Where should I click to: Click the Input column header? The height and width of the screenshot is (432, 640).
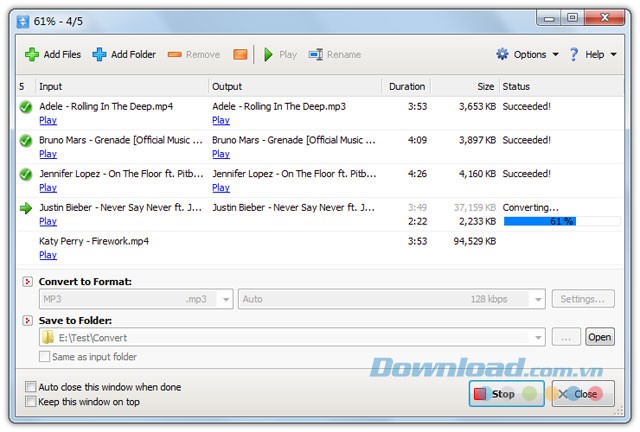[122, 87]
